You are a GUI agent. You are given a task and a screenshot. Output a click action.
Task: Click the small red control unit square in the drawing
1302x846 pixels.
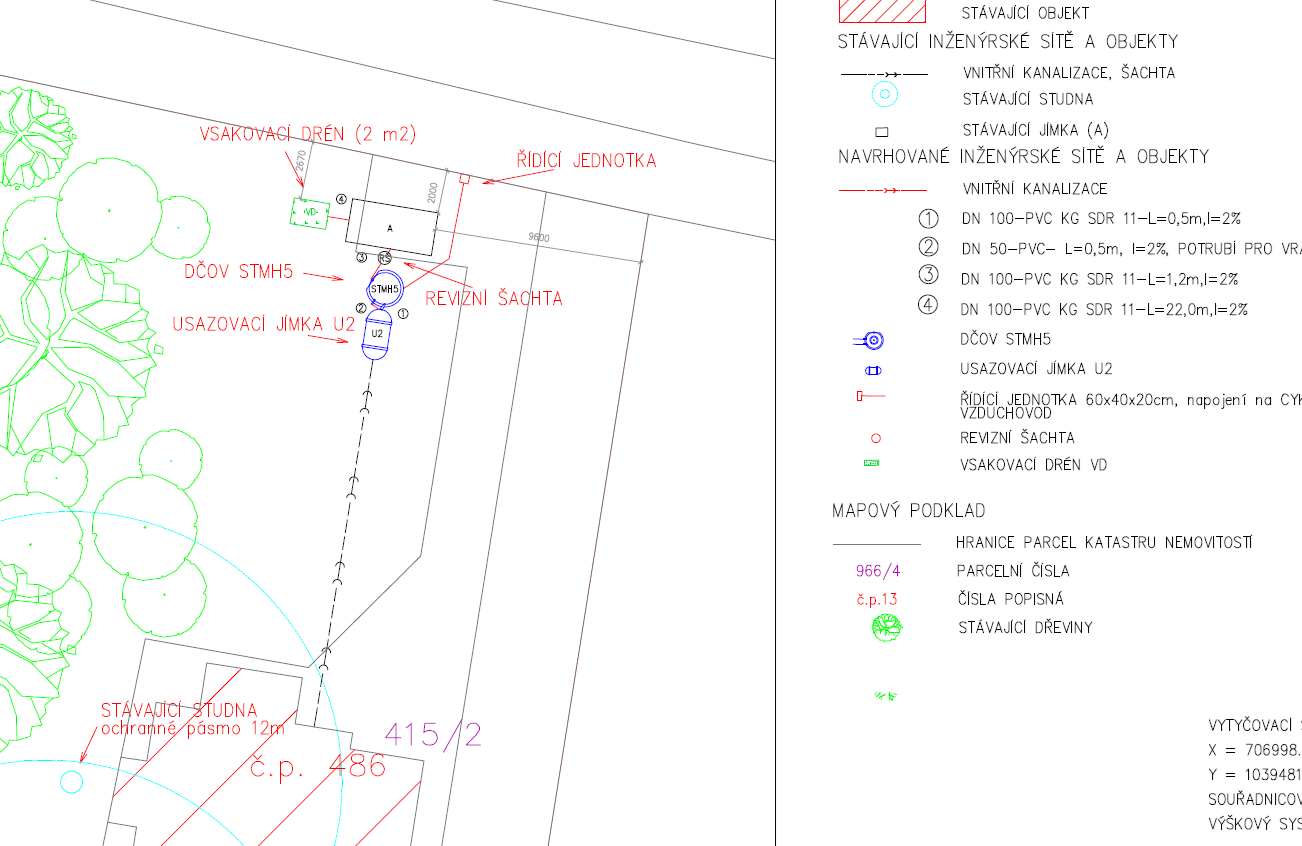click(464, 179)
